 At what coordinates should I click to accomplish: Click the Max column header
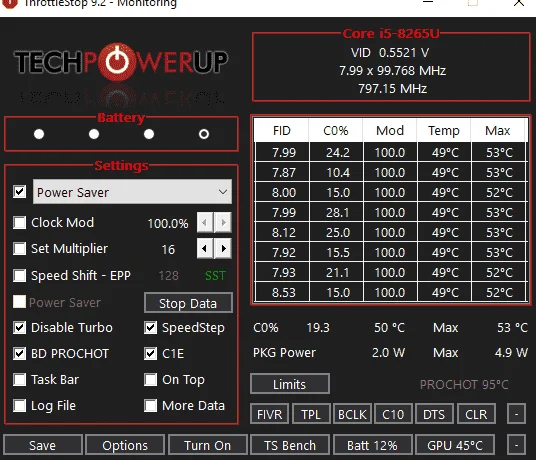498,130
